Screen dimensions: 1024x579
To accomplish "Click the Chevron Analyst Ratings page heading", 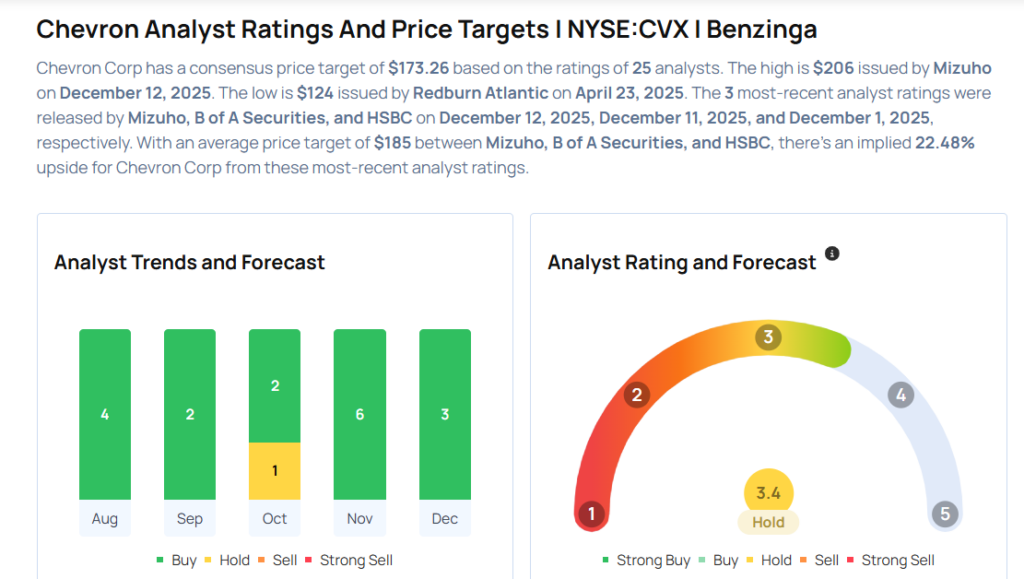I will [426, 29].
